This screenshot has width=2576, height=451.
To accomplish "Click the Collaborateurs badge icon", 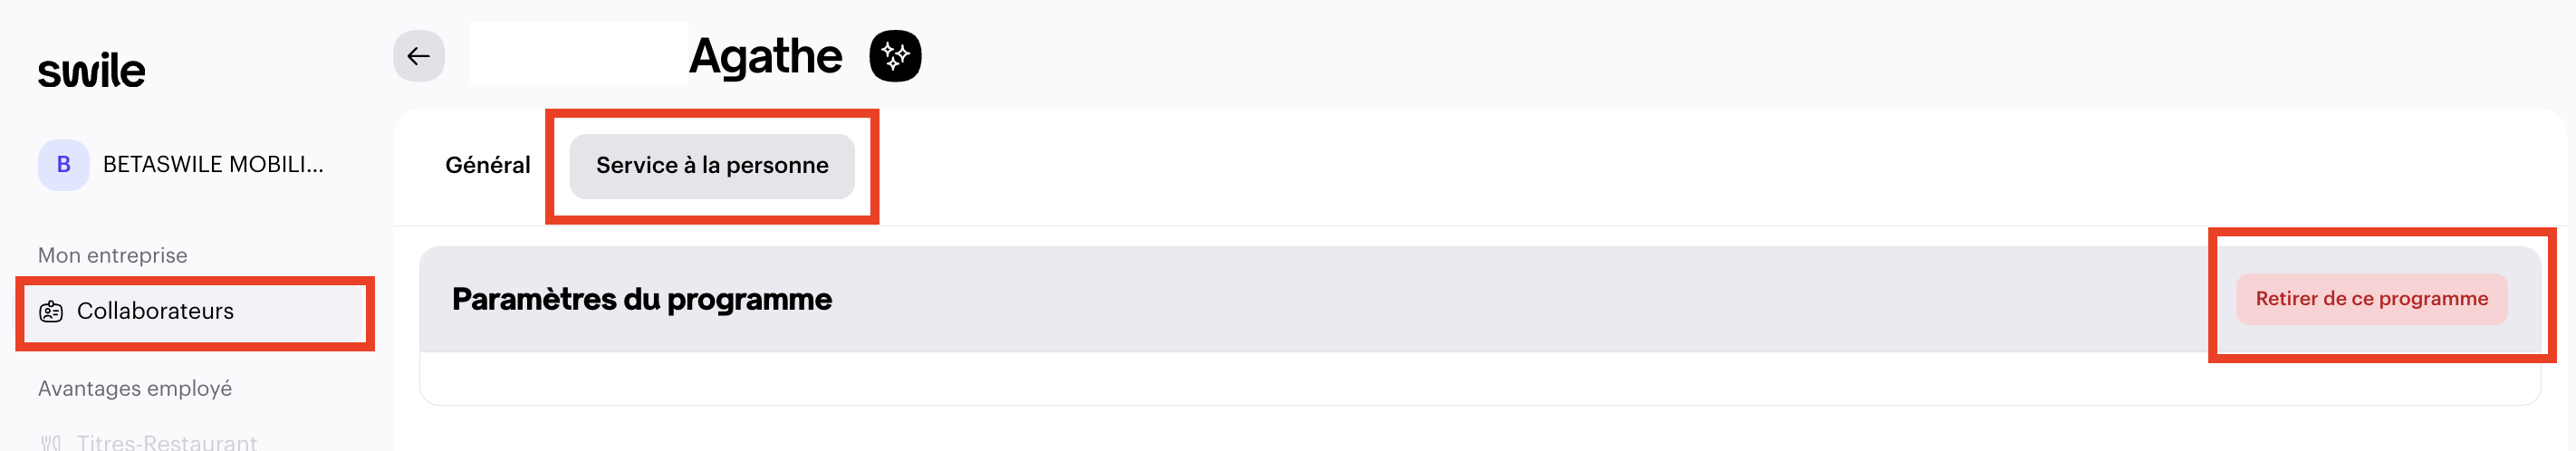I will [x=51, y=312].
